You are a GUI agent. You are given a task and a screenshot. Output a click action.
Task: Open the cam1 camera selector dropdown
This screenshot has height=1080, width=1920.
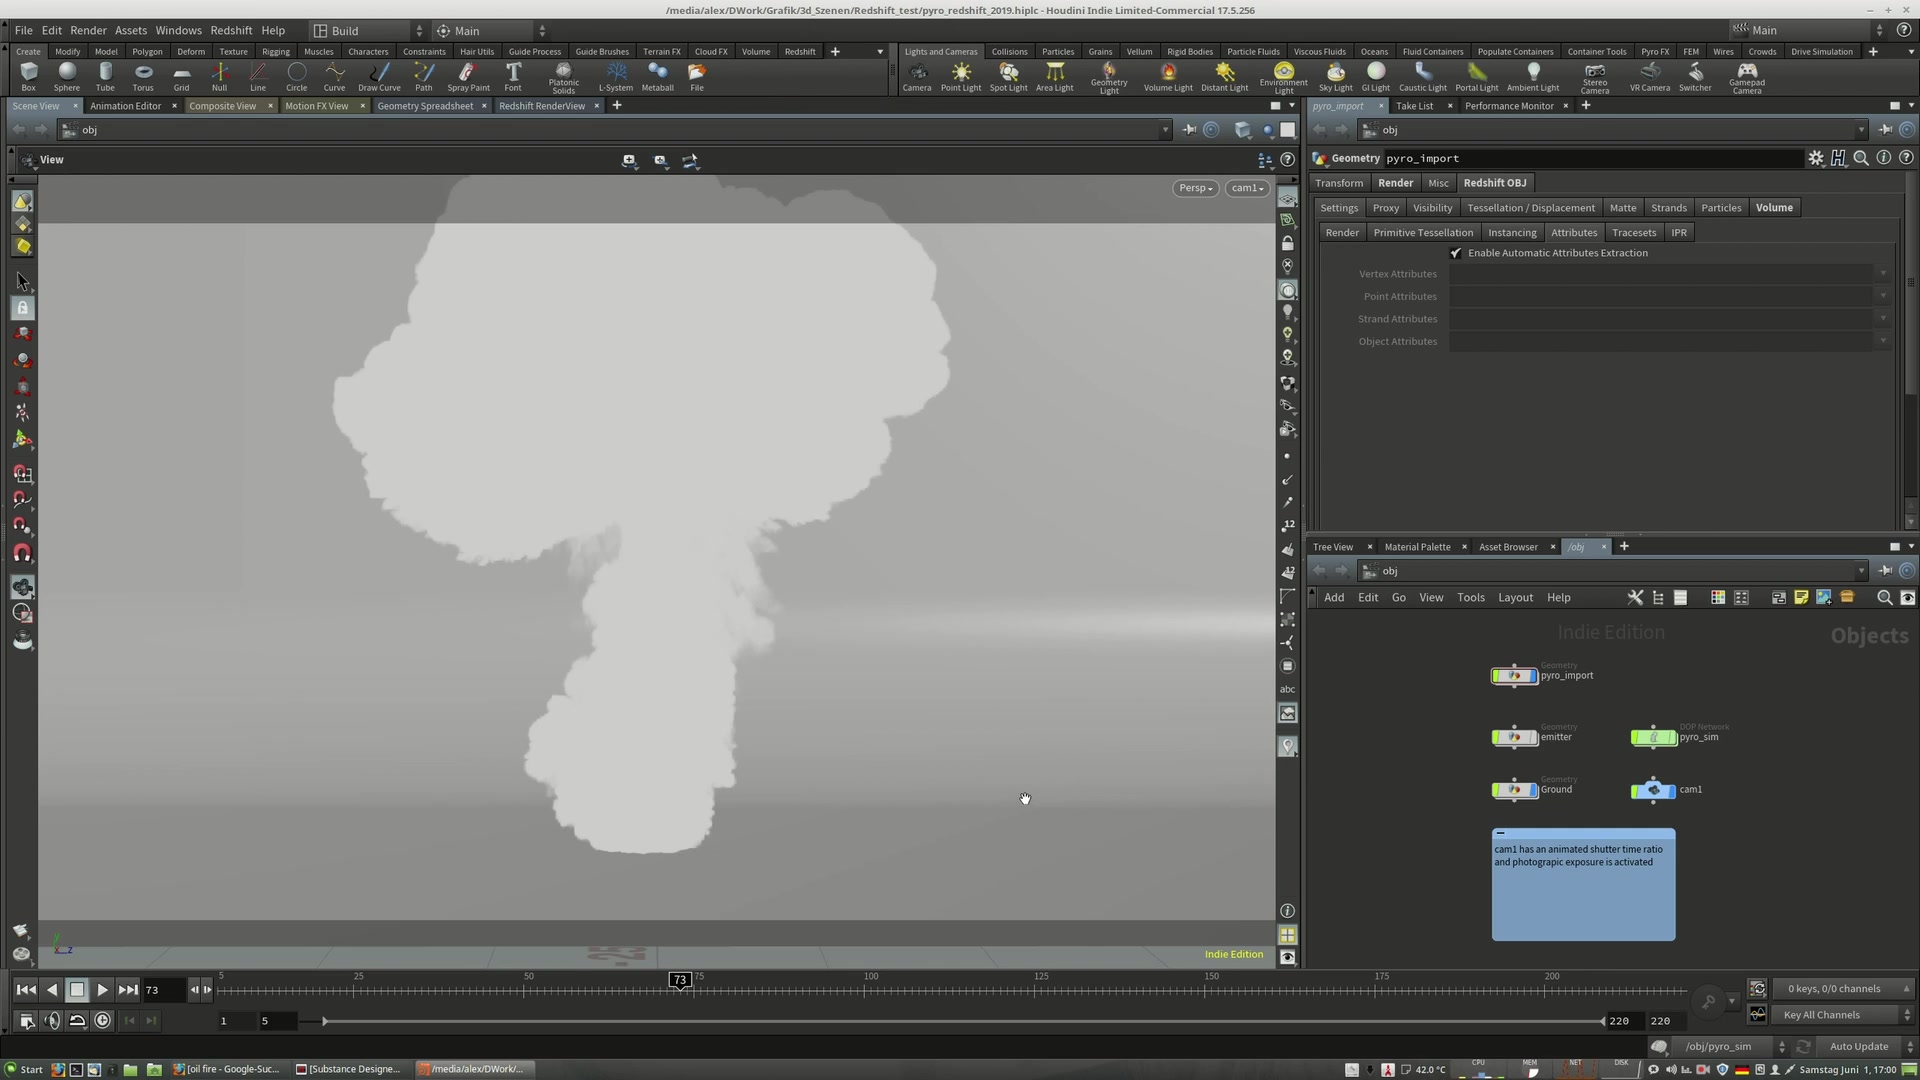click(x=1246, y=188)
